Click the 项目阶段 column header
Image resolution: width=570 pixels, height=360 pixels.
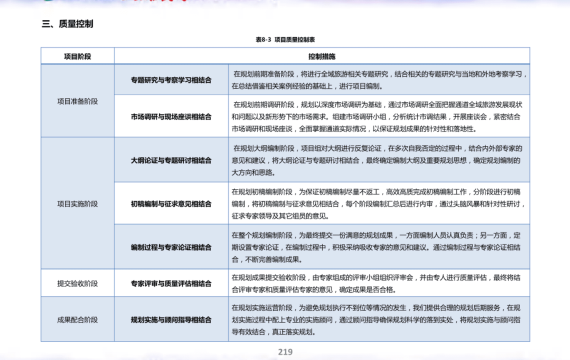77,56
